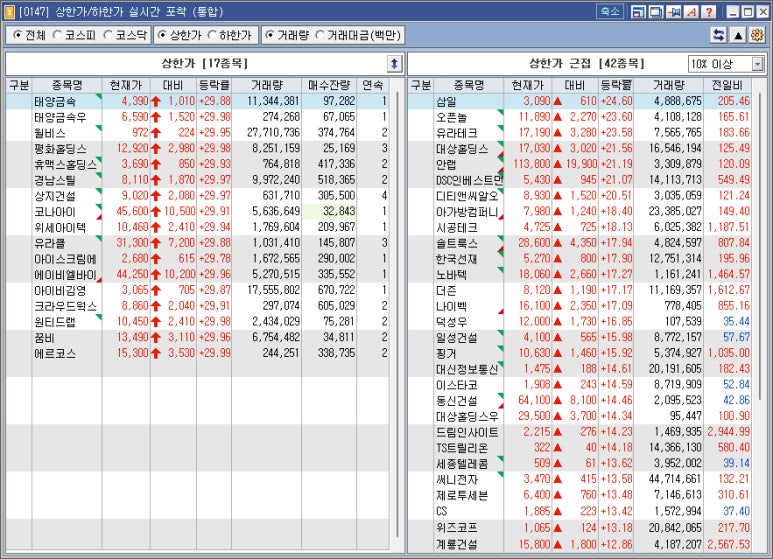Viewport: 773px width, 559px height.
Task: Select the 한국선재 row
Action: (580, 259)
